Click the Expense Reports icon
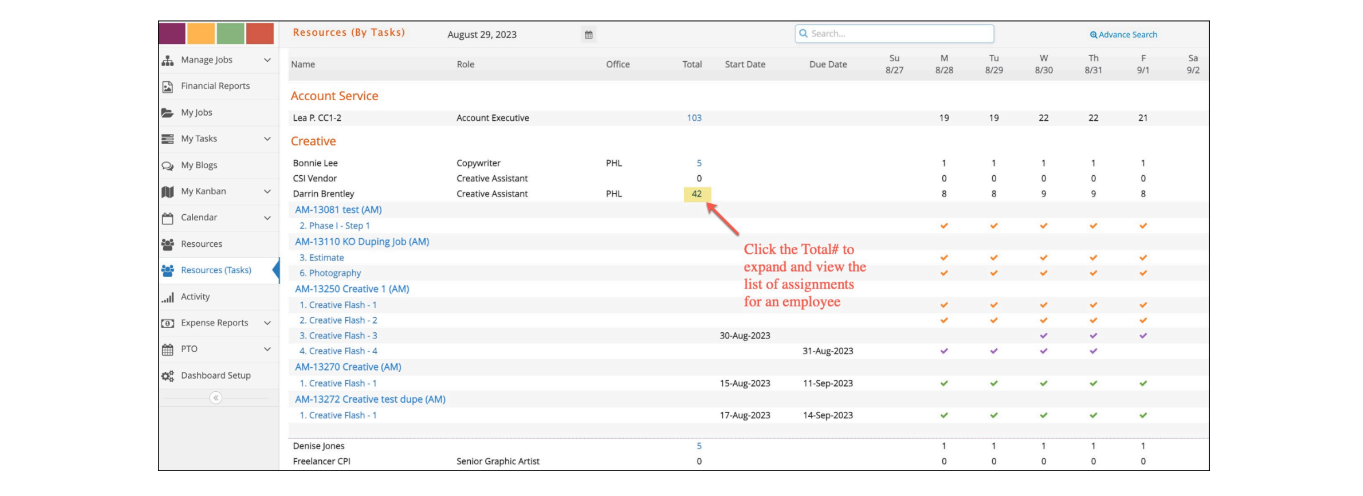 click(168, 323)
